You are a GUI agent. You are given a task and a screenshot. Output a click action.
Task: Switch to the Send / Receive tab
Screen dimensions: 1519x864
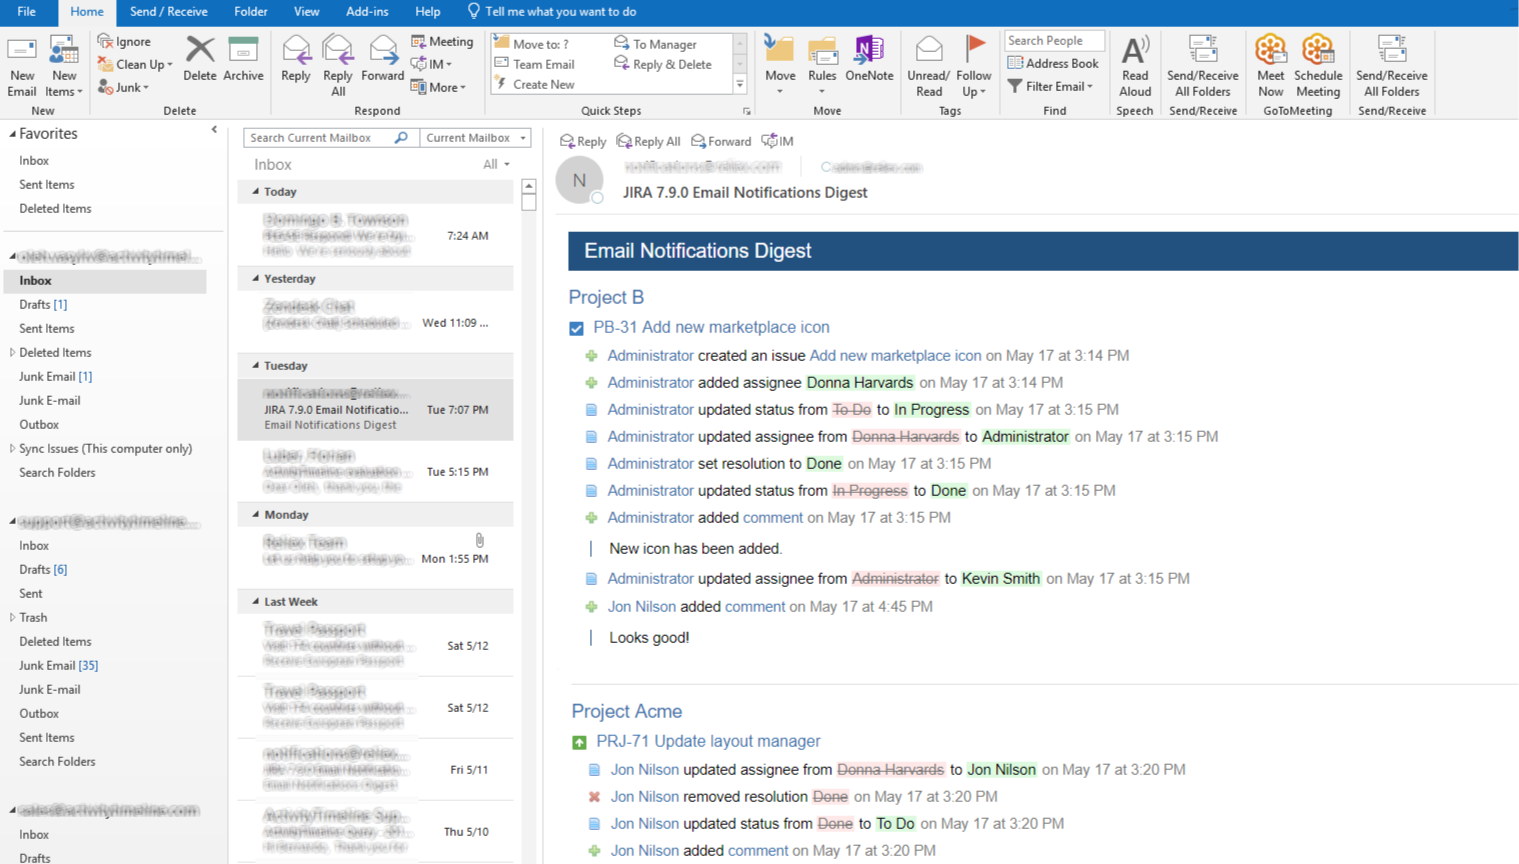(169, 12)
